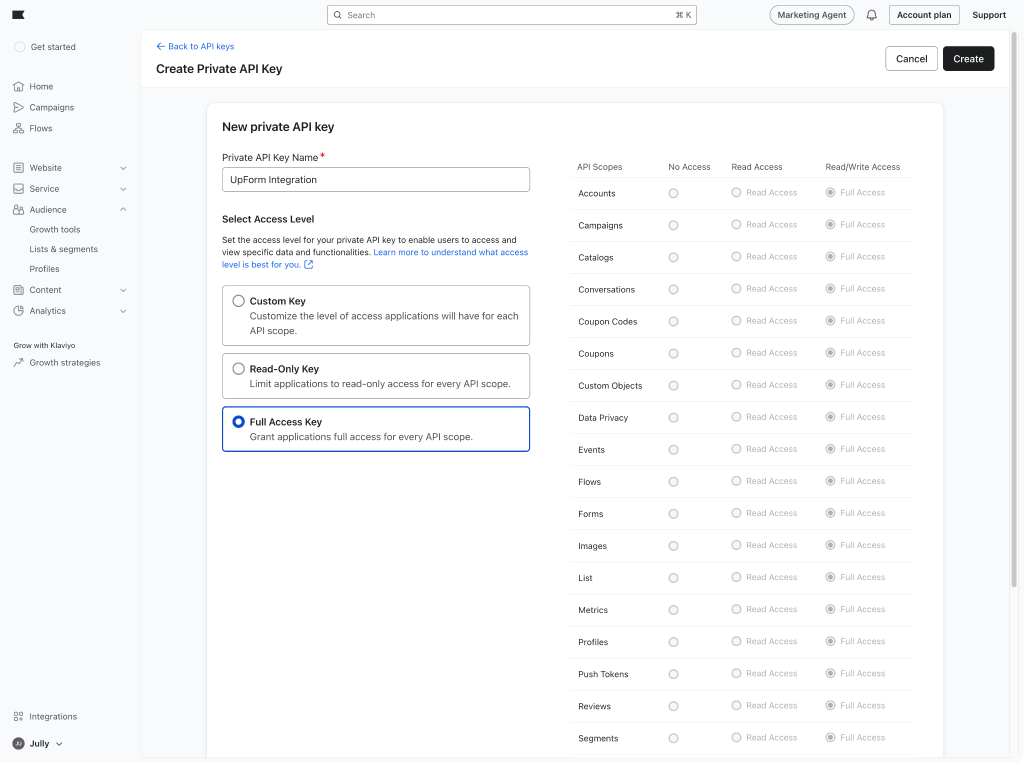The image size is (1024, 763).
Task: Click the Campaigns paper-plane icon
Action: [x=18, y=107]
